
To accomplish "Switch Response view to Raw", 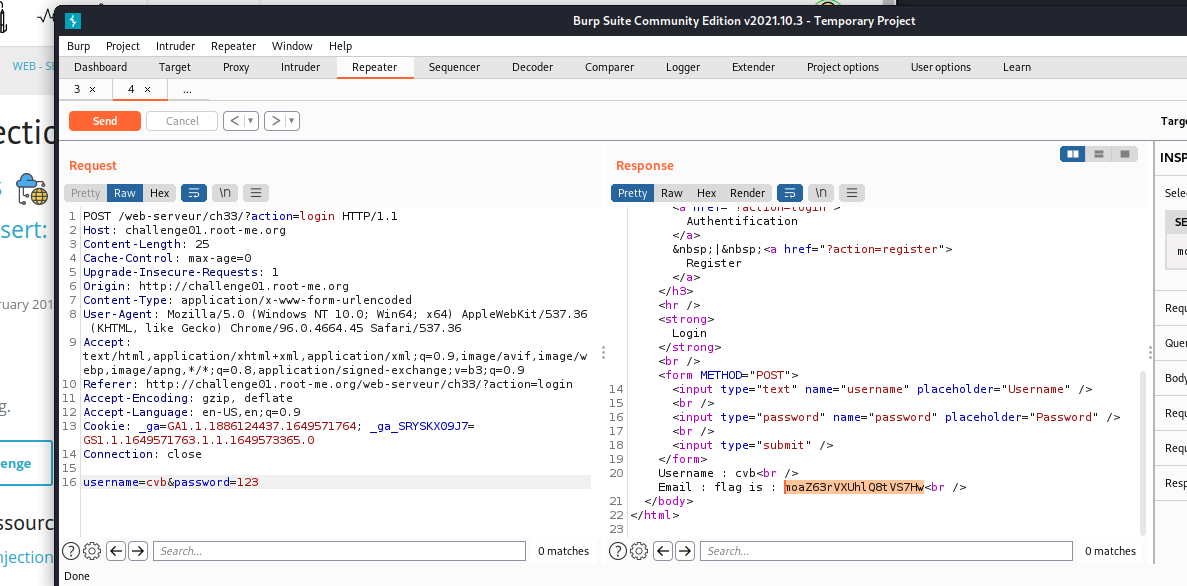I will 671,193.
